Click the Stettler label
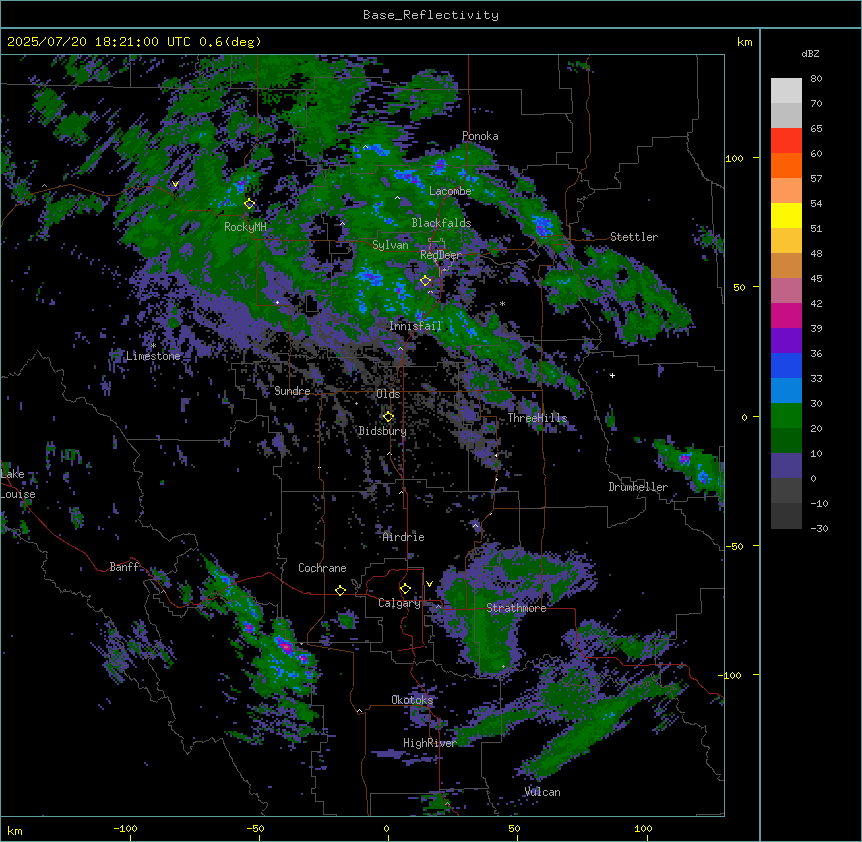 point(634,237)
